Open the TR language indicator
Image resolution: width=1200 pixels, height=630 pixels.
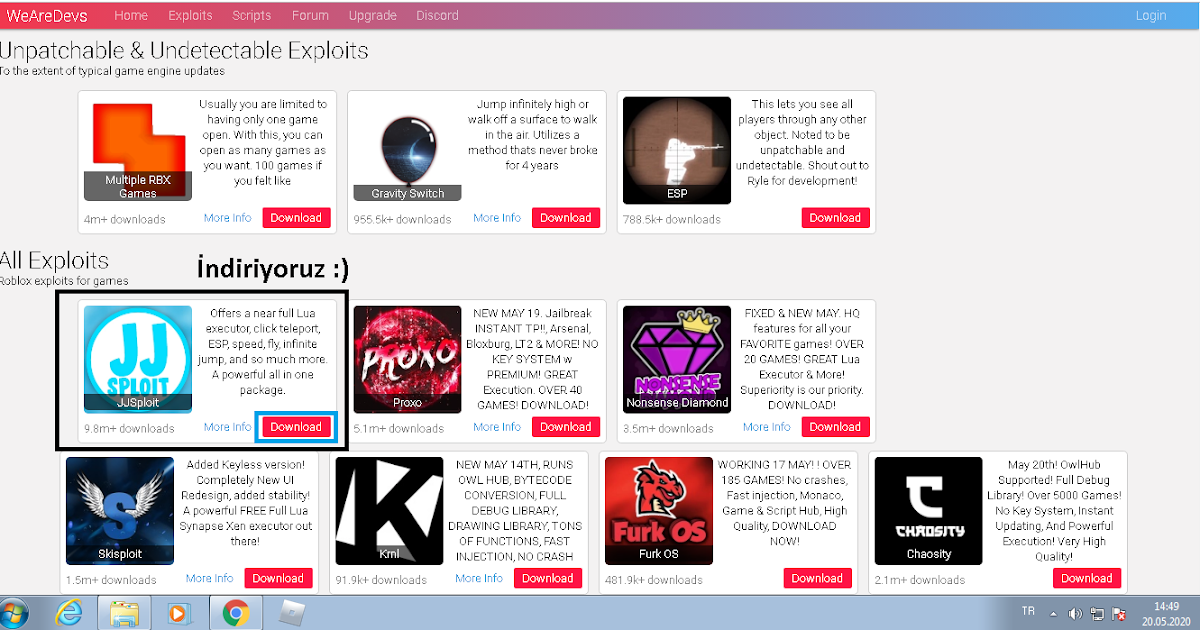tap(1029, 611)
